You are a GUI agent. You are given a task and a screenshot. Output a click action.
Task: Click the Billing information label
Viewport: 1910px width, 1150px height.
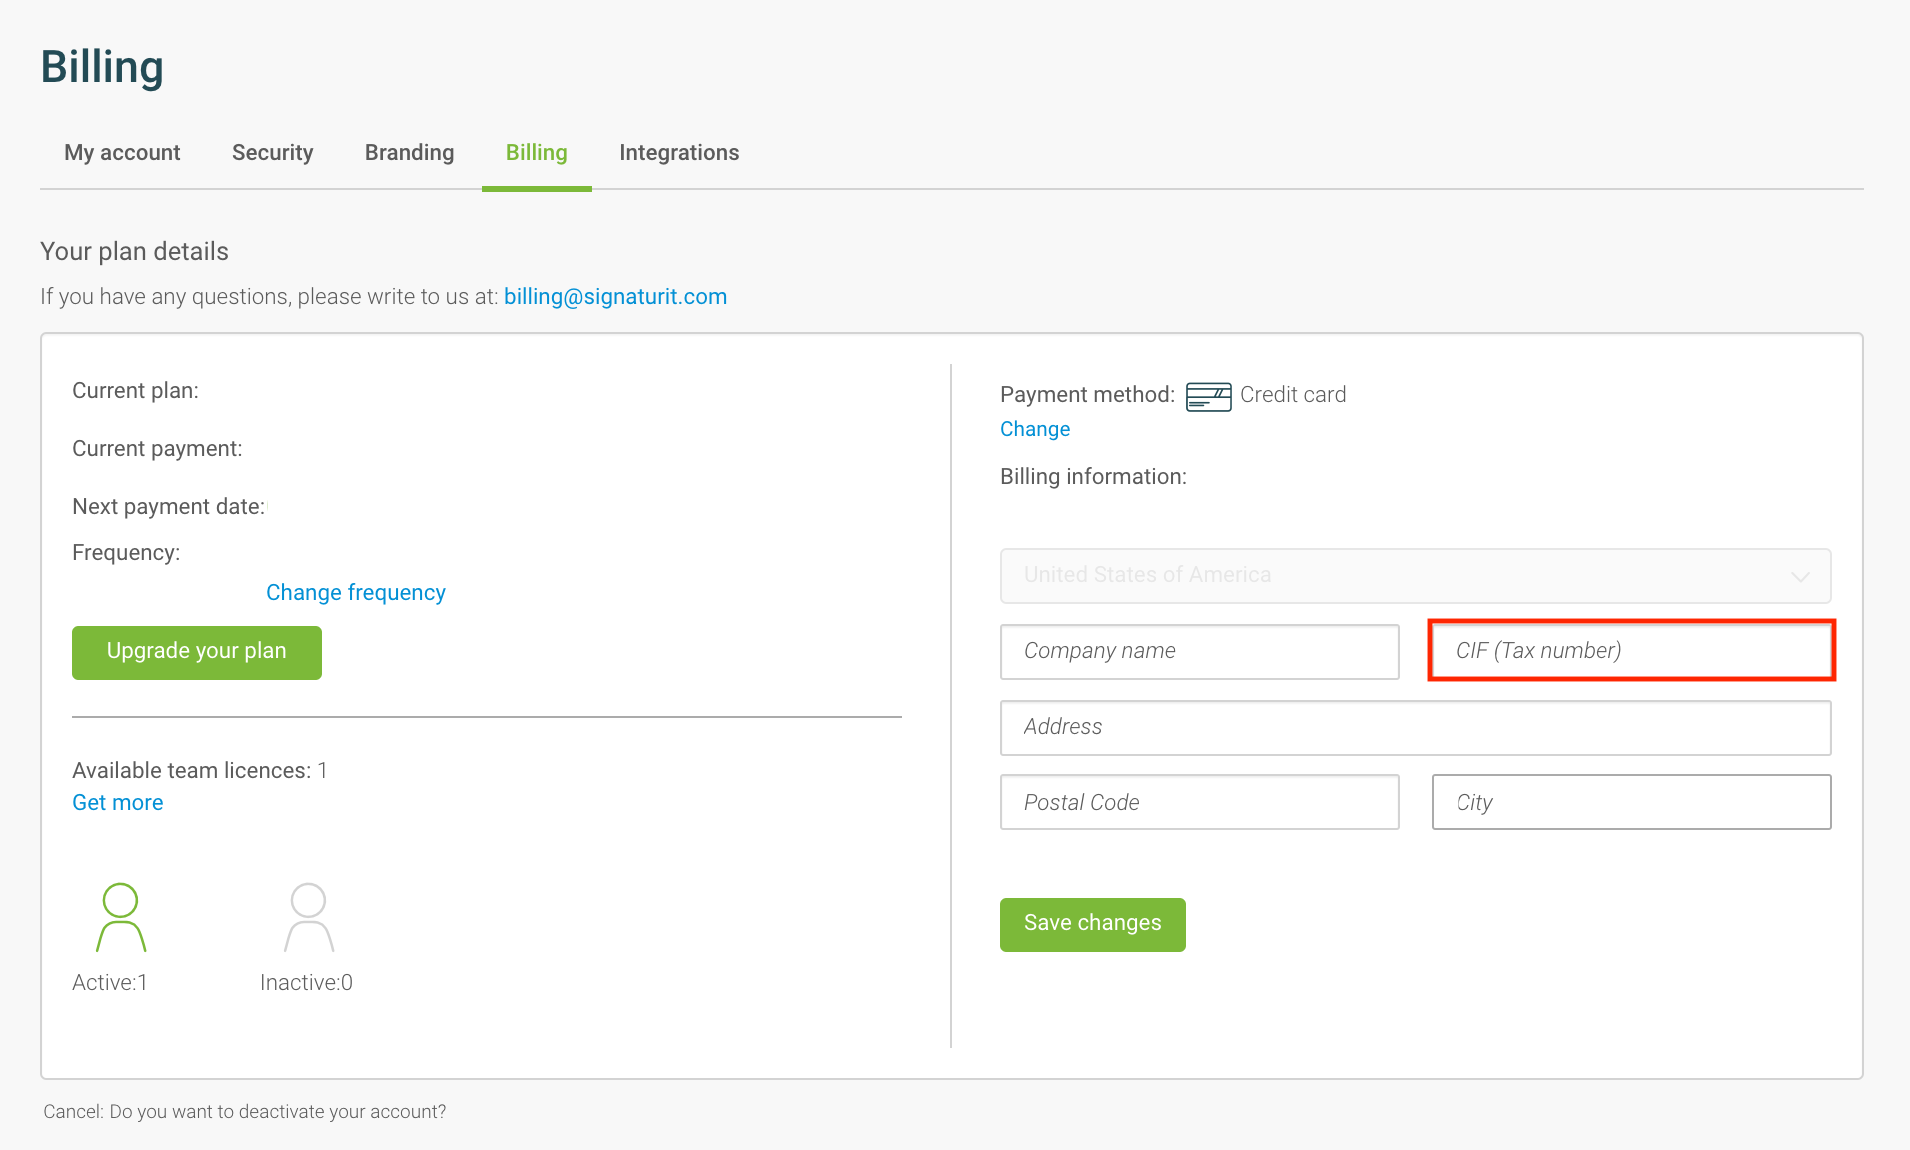click(1093, 477)
